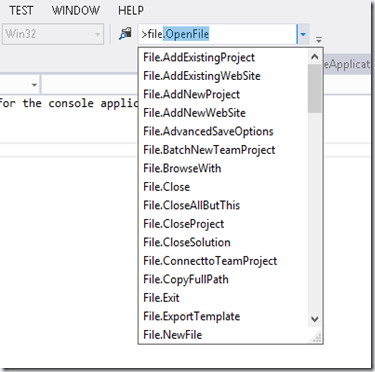The image size is (375, 372).
Task: Open the Win32 platform dropdown
Action: (x=53, y=34)
